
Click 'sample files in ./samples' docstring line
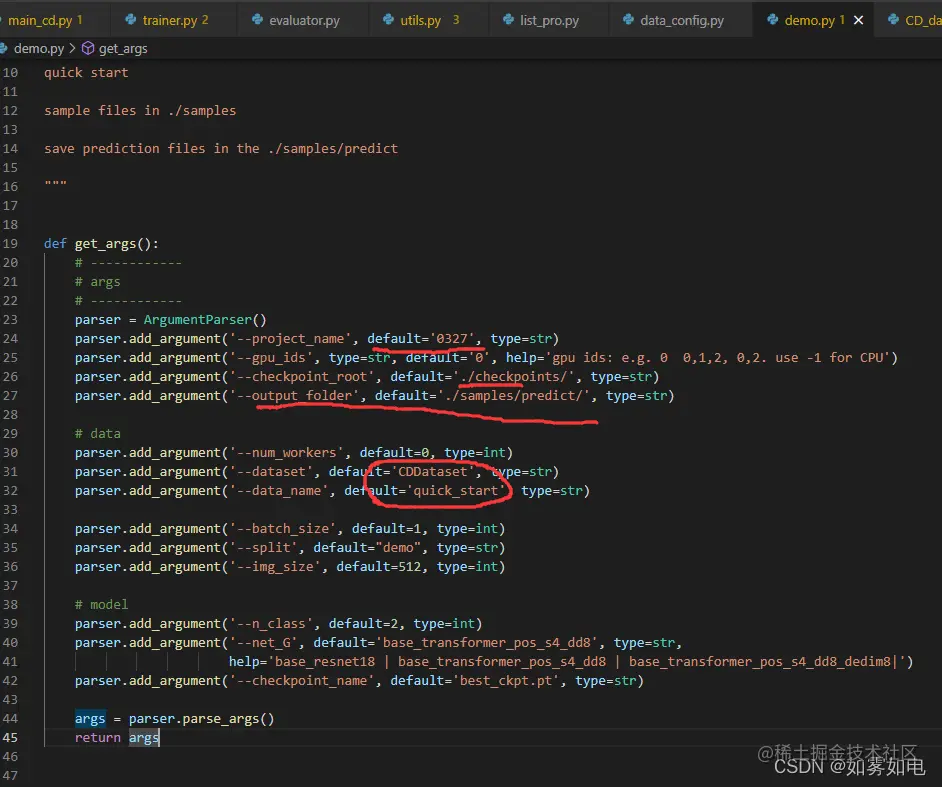140,111
